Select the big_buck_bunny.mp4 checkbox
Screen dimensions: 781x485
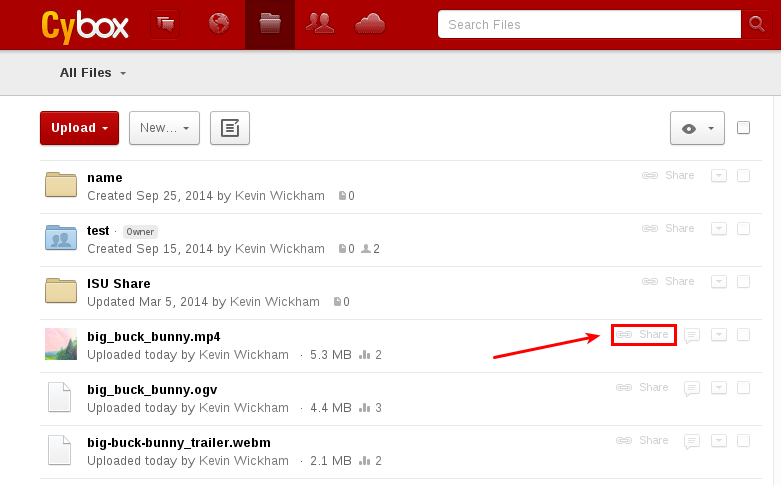[743, 335]
